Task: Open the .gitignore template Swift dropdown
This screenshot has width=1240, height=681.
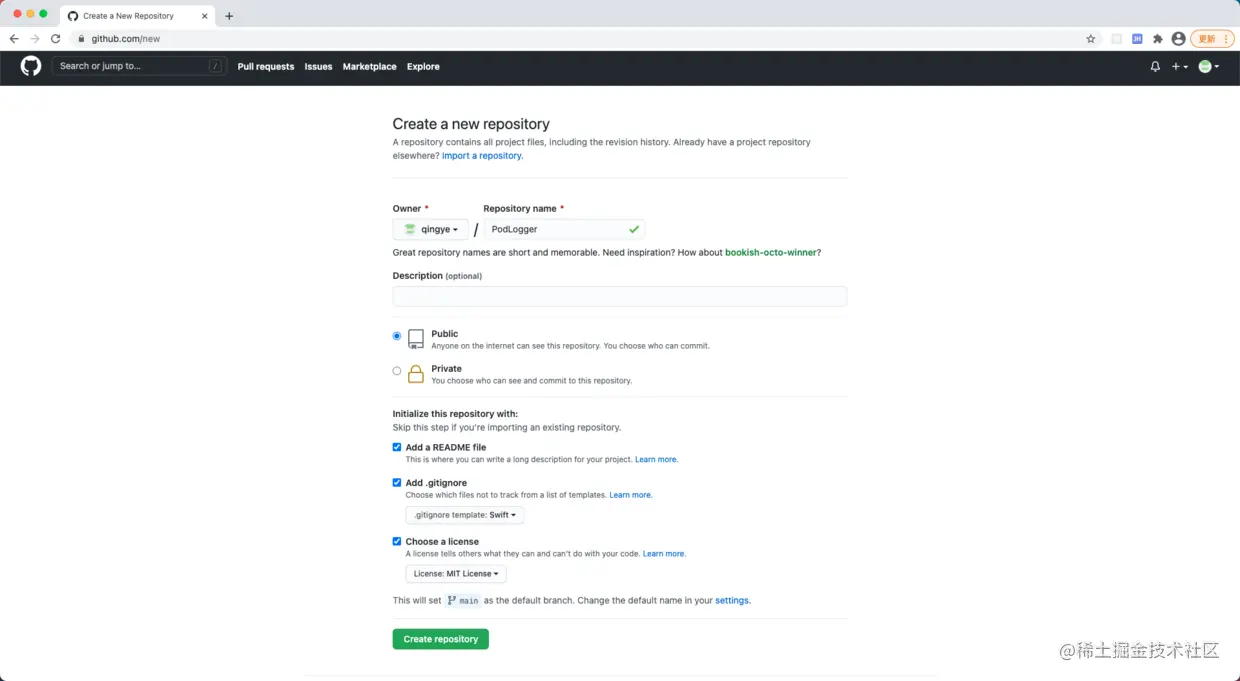Action: point(465,515)
